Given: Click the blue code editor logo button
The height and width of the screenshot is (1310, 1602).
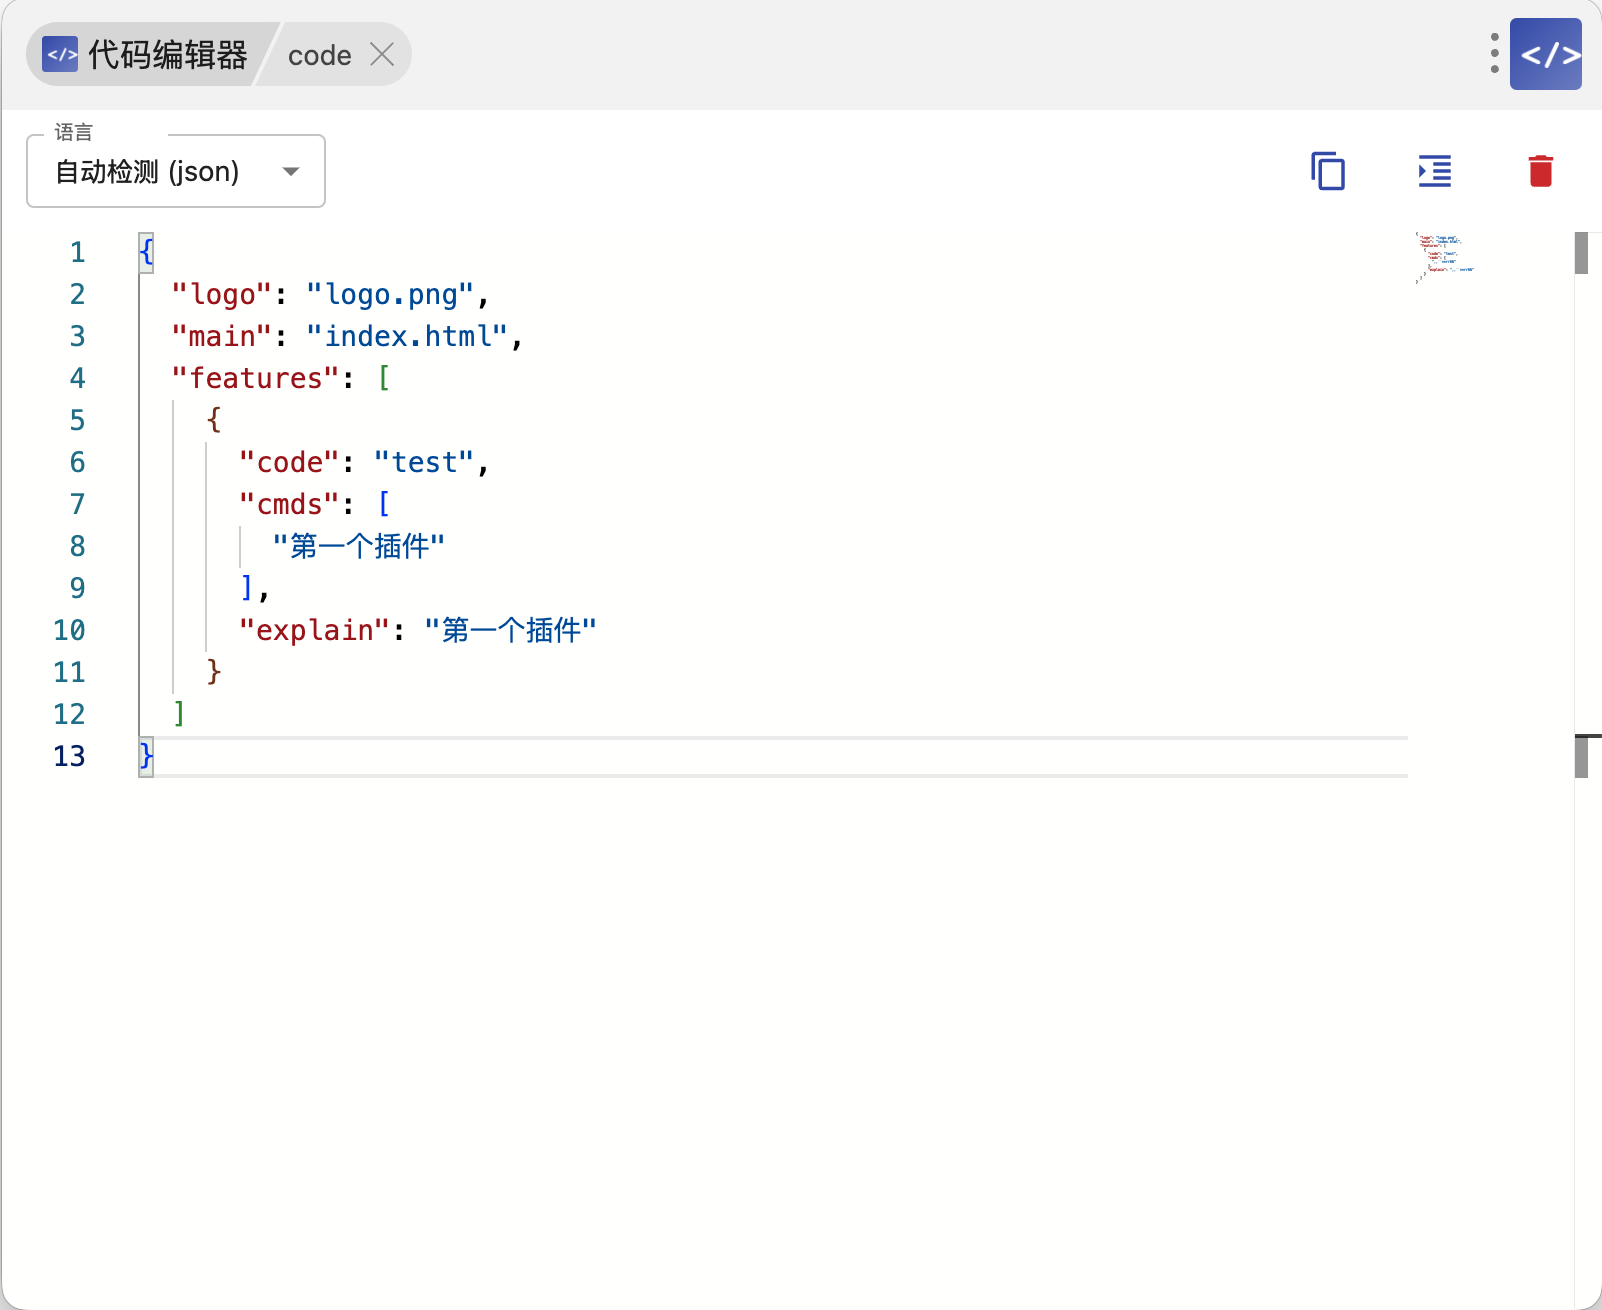Looking at the screenshot, I should [x=1545, y=54].
